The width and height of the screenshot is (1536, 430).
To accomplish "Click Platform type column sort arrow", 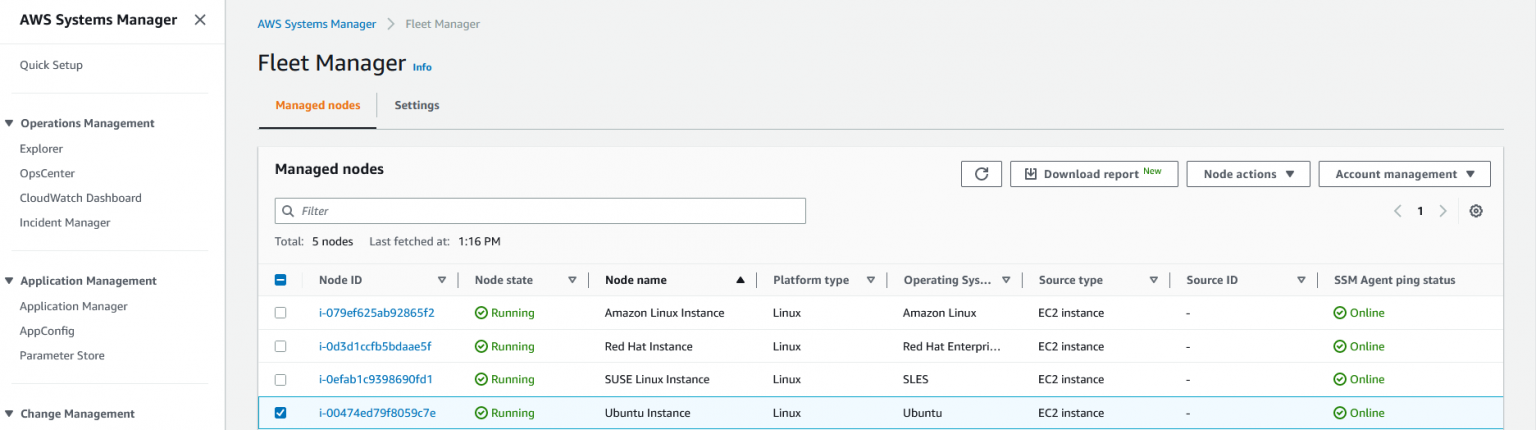I will (871, 281).
